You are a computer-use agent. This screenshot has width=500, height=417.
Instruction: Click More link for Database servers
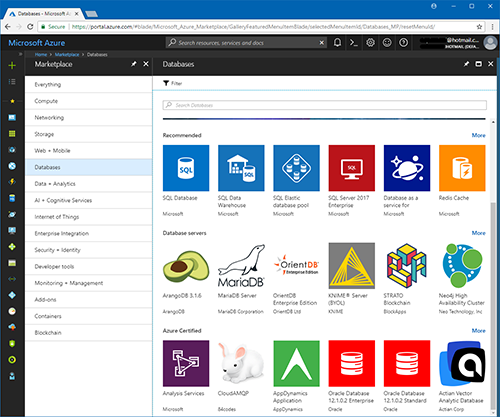coord(478,233)
